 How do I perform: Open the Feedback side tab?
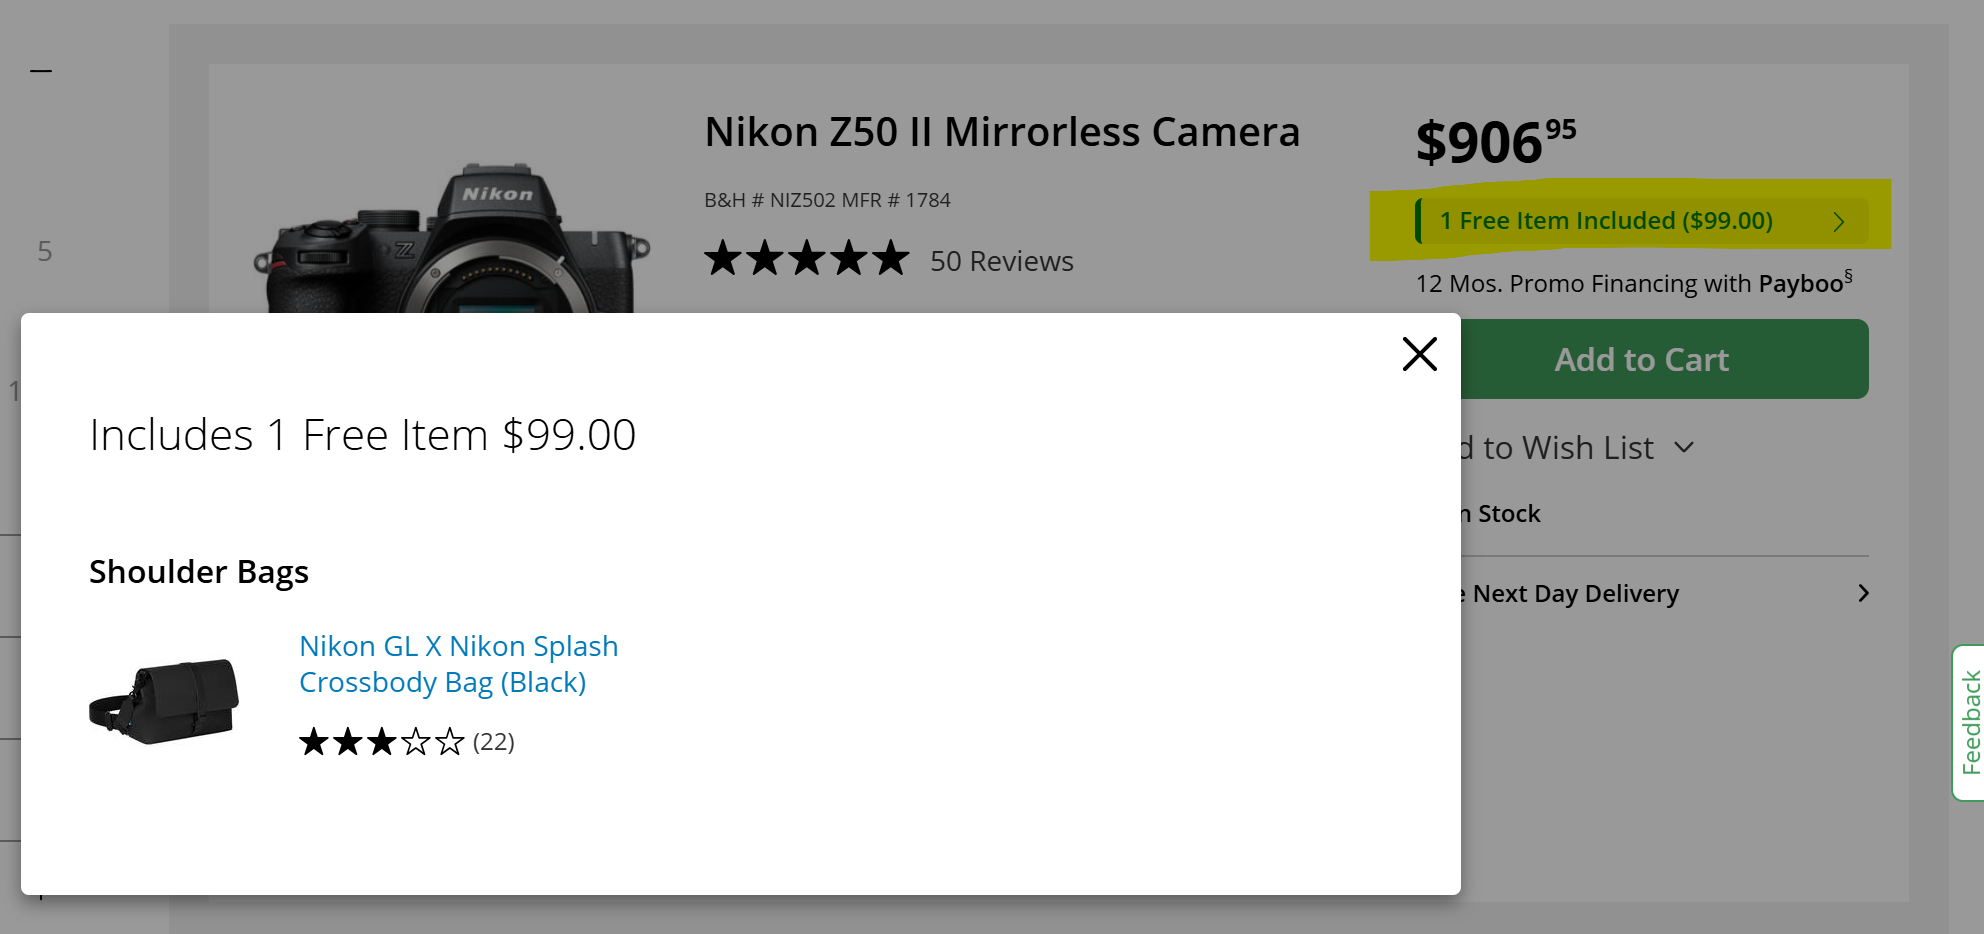[1970, 722]
